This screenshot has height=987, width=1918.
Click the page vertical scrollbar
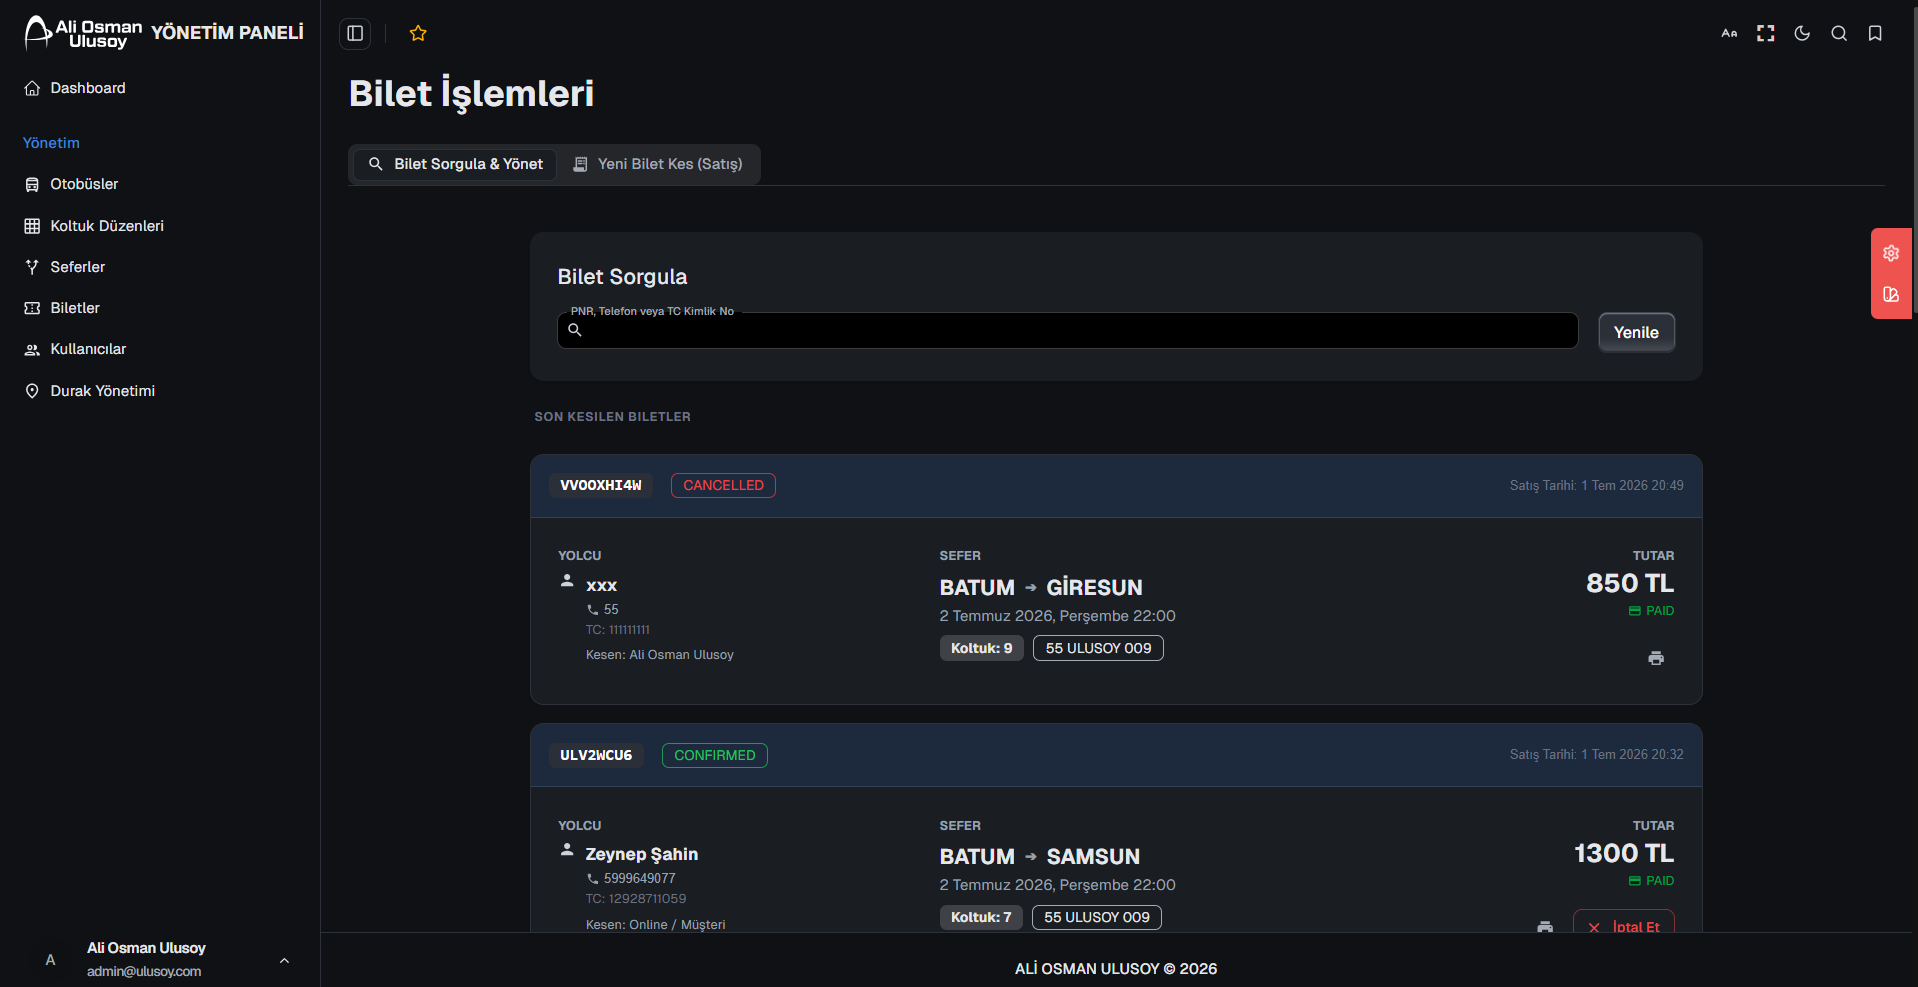point(1914,160)
